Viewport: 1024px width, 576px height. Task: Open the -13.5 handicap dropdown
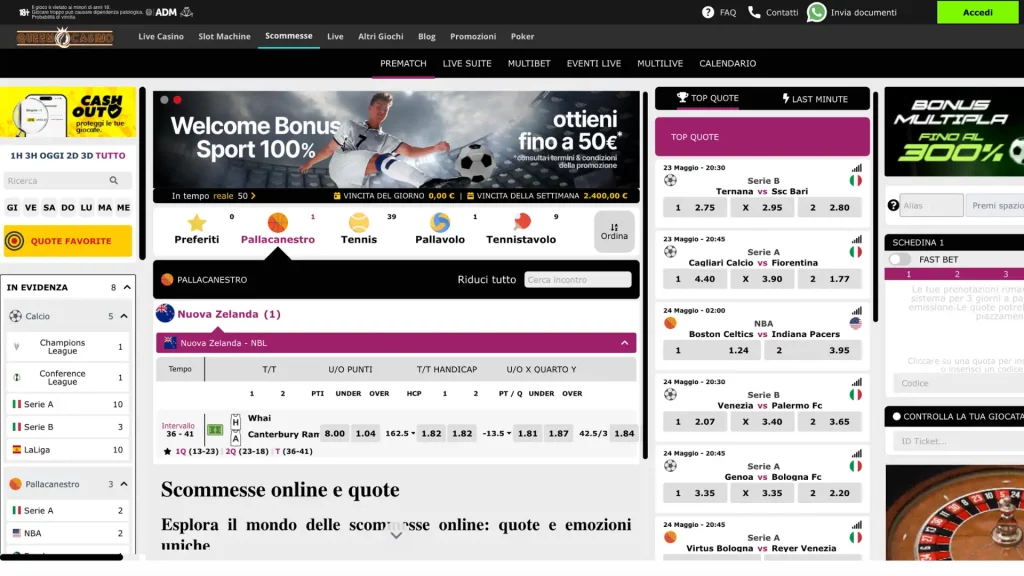(497, 433)
